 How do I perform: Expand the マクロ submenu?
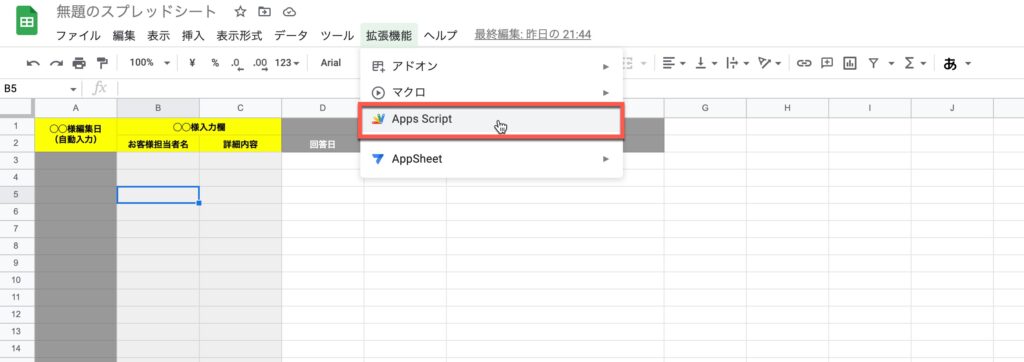click(x=491, y=93)
